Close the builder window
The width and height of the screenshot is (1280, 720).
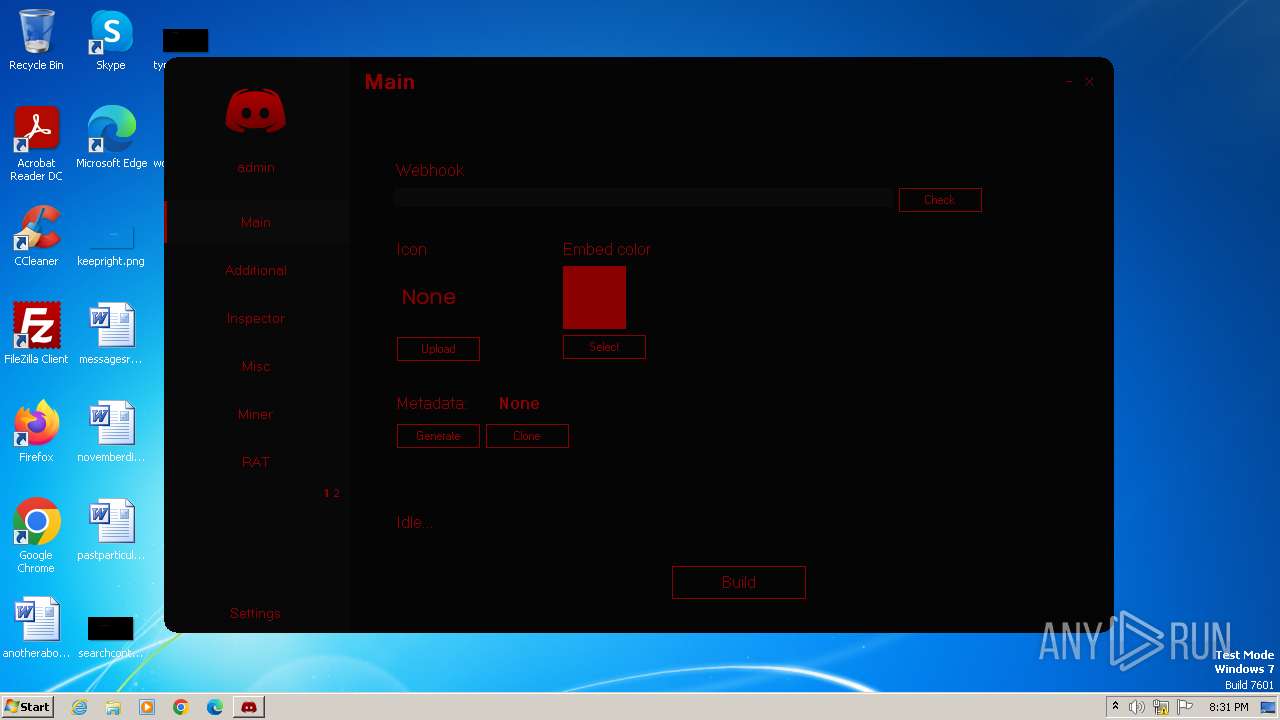tap(1089, 82)
